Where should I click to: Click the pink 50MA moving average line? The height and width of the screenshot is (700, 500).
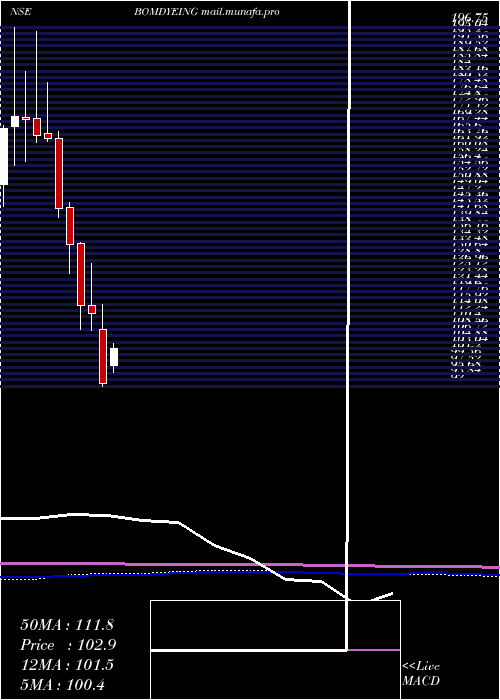pyautogui.click(x=250, y=565)
